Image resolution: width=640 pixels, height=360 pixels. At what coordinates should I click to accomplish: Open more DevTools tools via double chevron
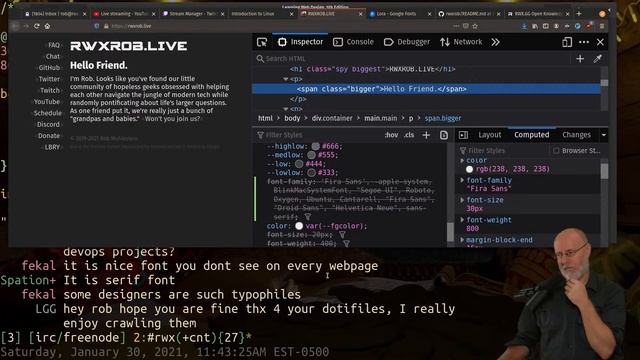tap(495, 42)
